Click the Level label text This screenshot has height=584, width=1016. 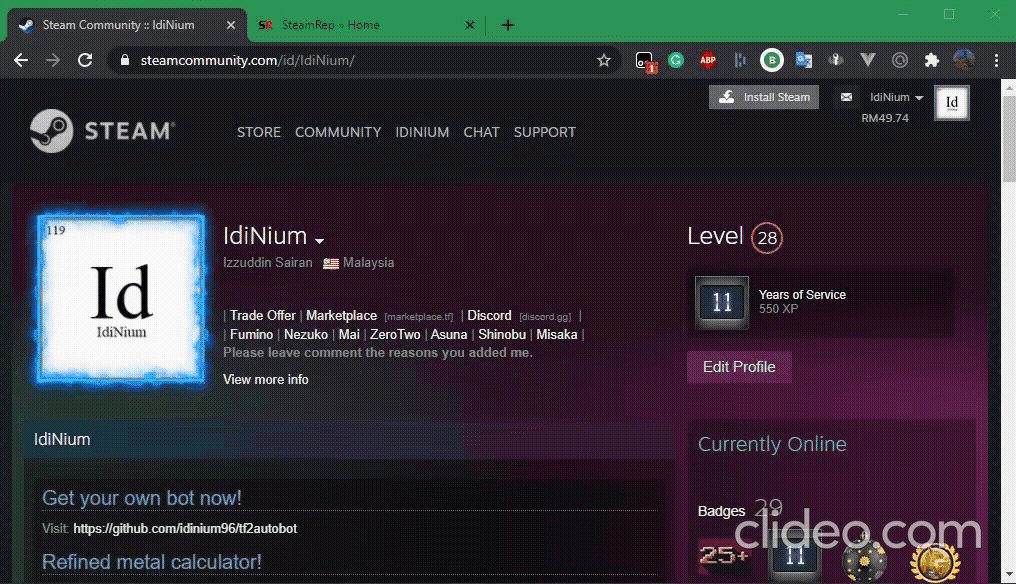[715, 237]
